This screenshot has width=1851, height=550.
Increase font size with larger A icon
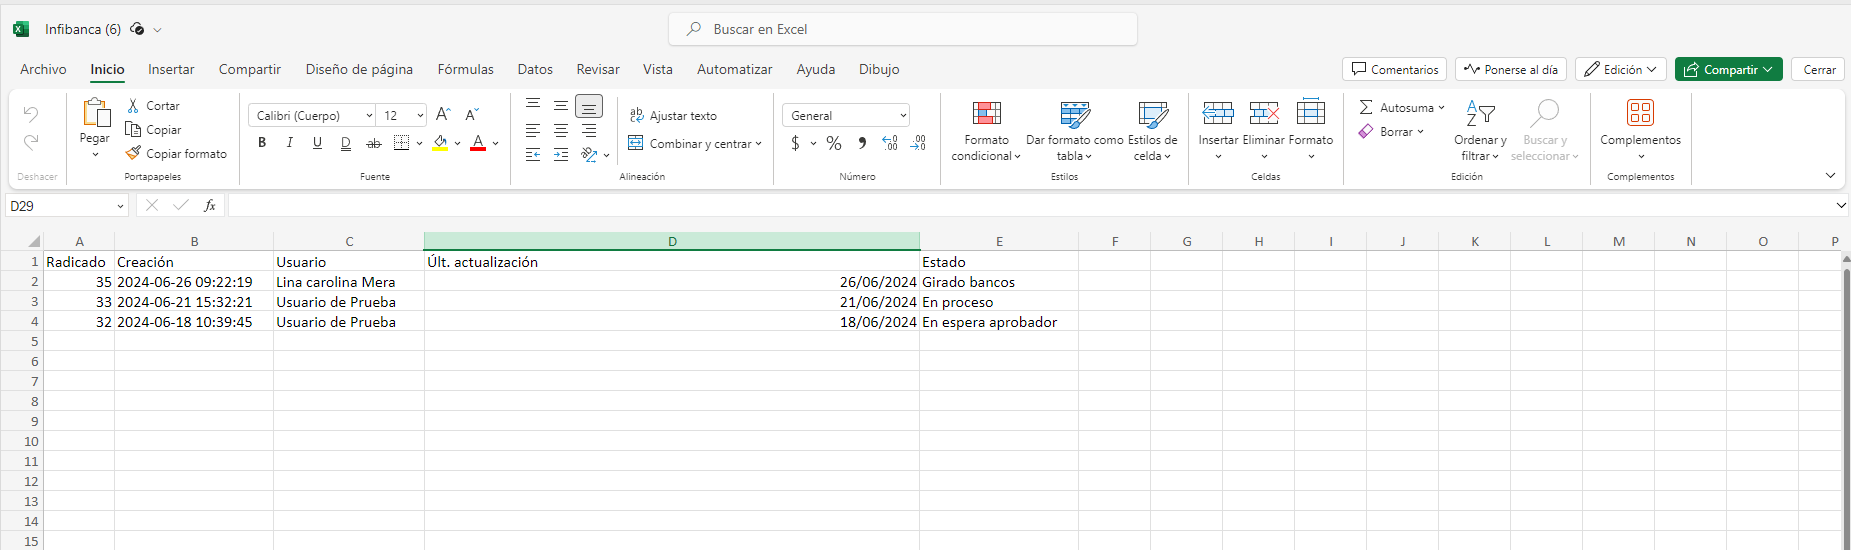(x=443, y=115)
